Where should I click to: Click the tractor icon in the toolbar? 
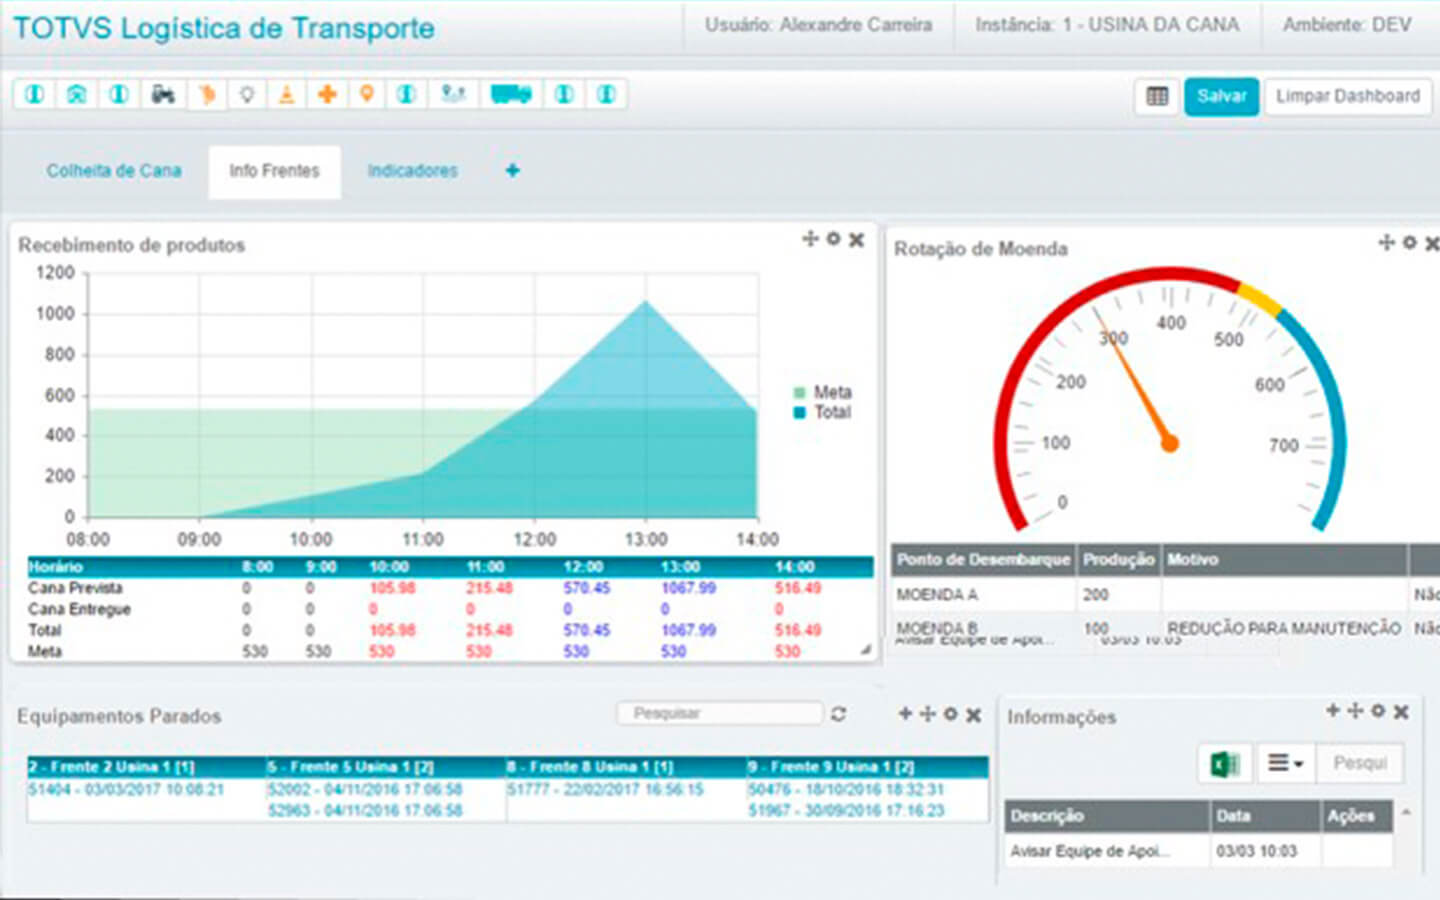(x=163, y=95)
